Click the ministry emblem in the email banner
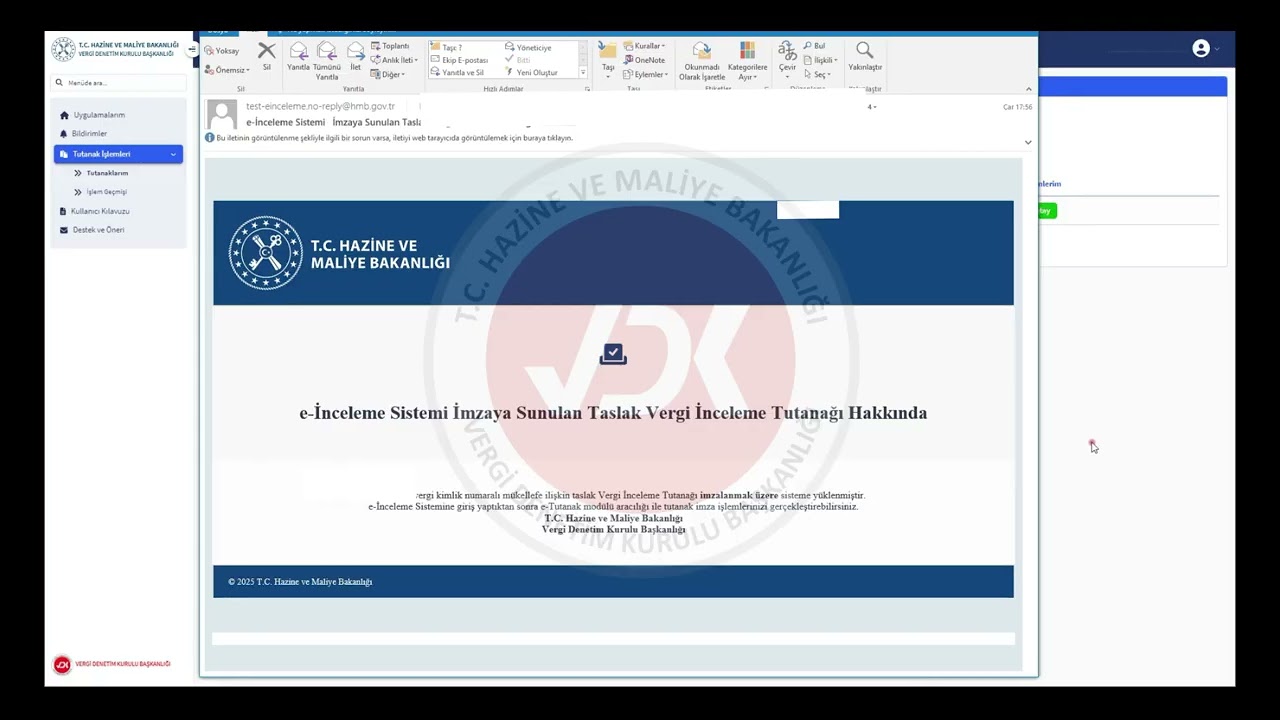 point(265,253)
